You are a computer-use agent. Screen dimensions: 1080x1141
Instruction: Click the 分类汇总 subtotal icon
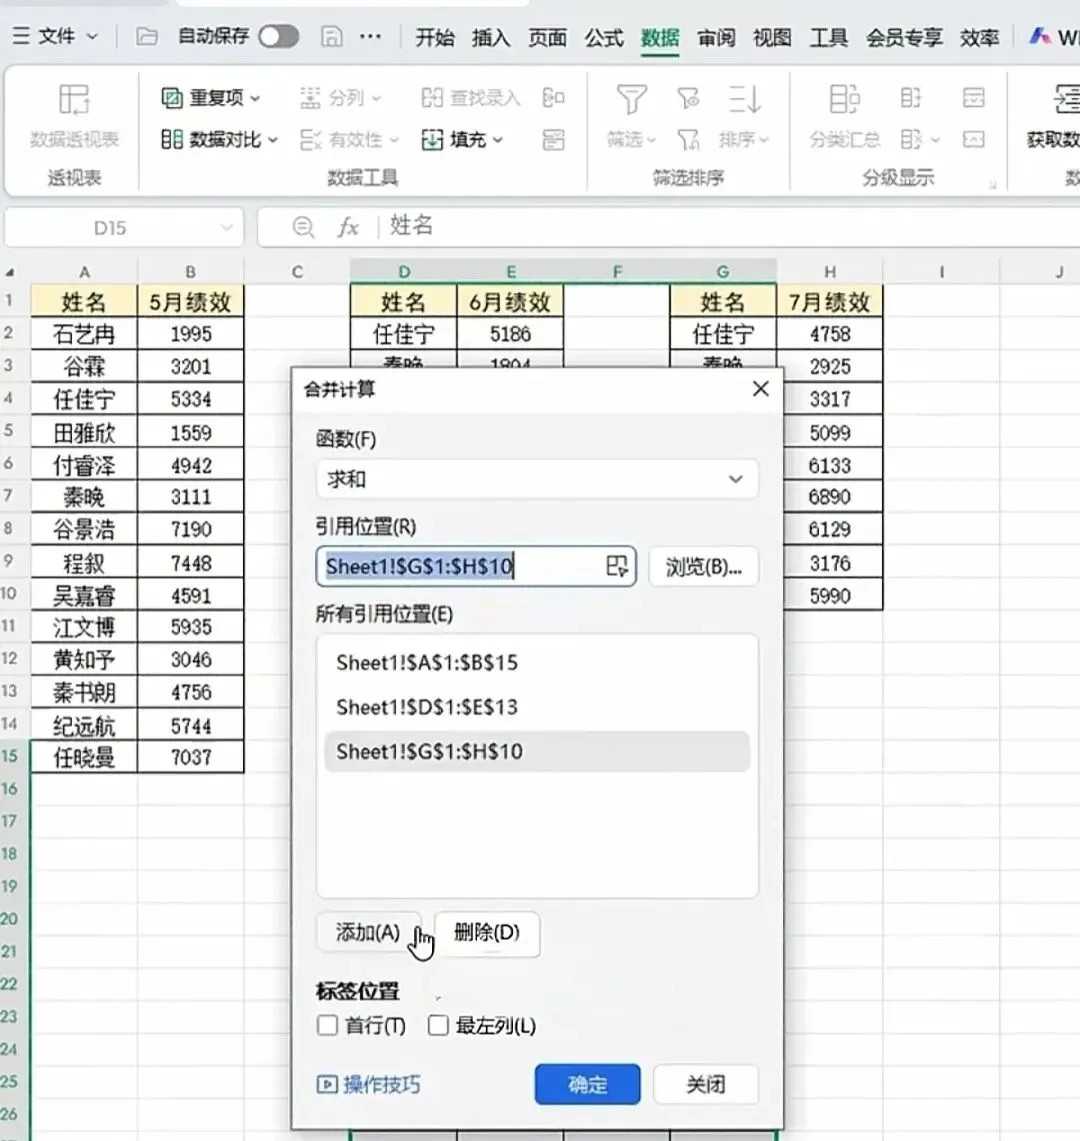click(844, 99)
